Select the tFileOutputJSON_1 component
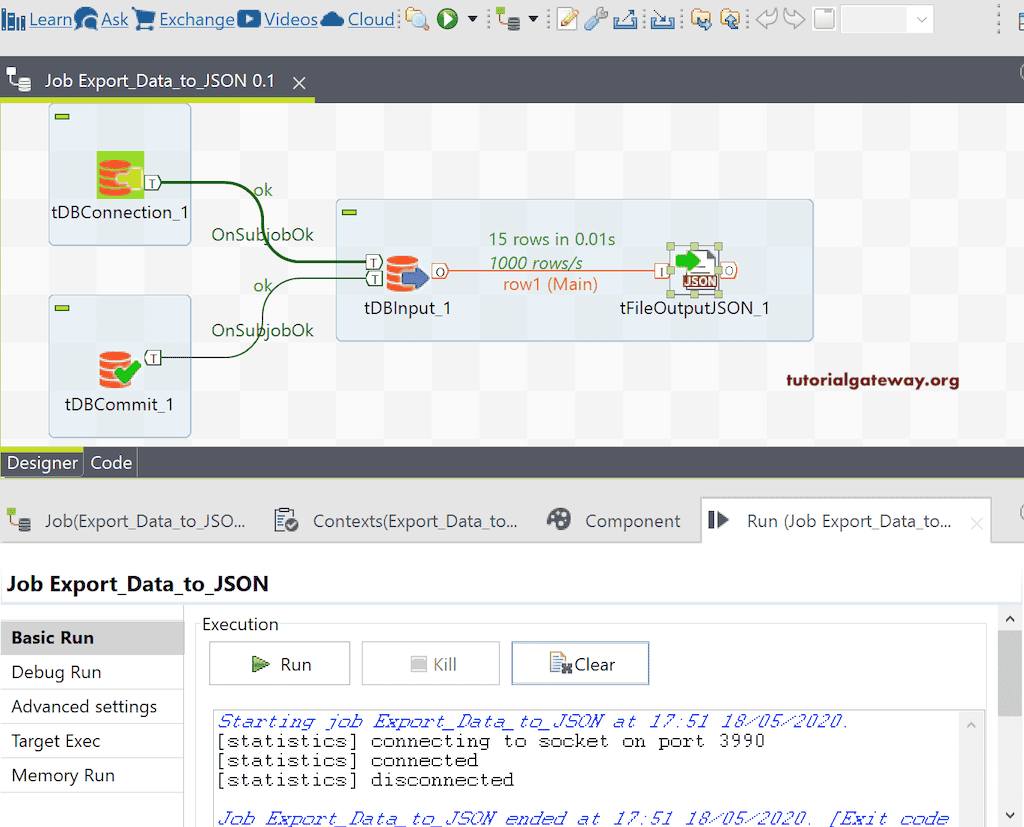This screenshot has height=827, width=1024. click(695, 270)
